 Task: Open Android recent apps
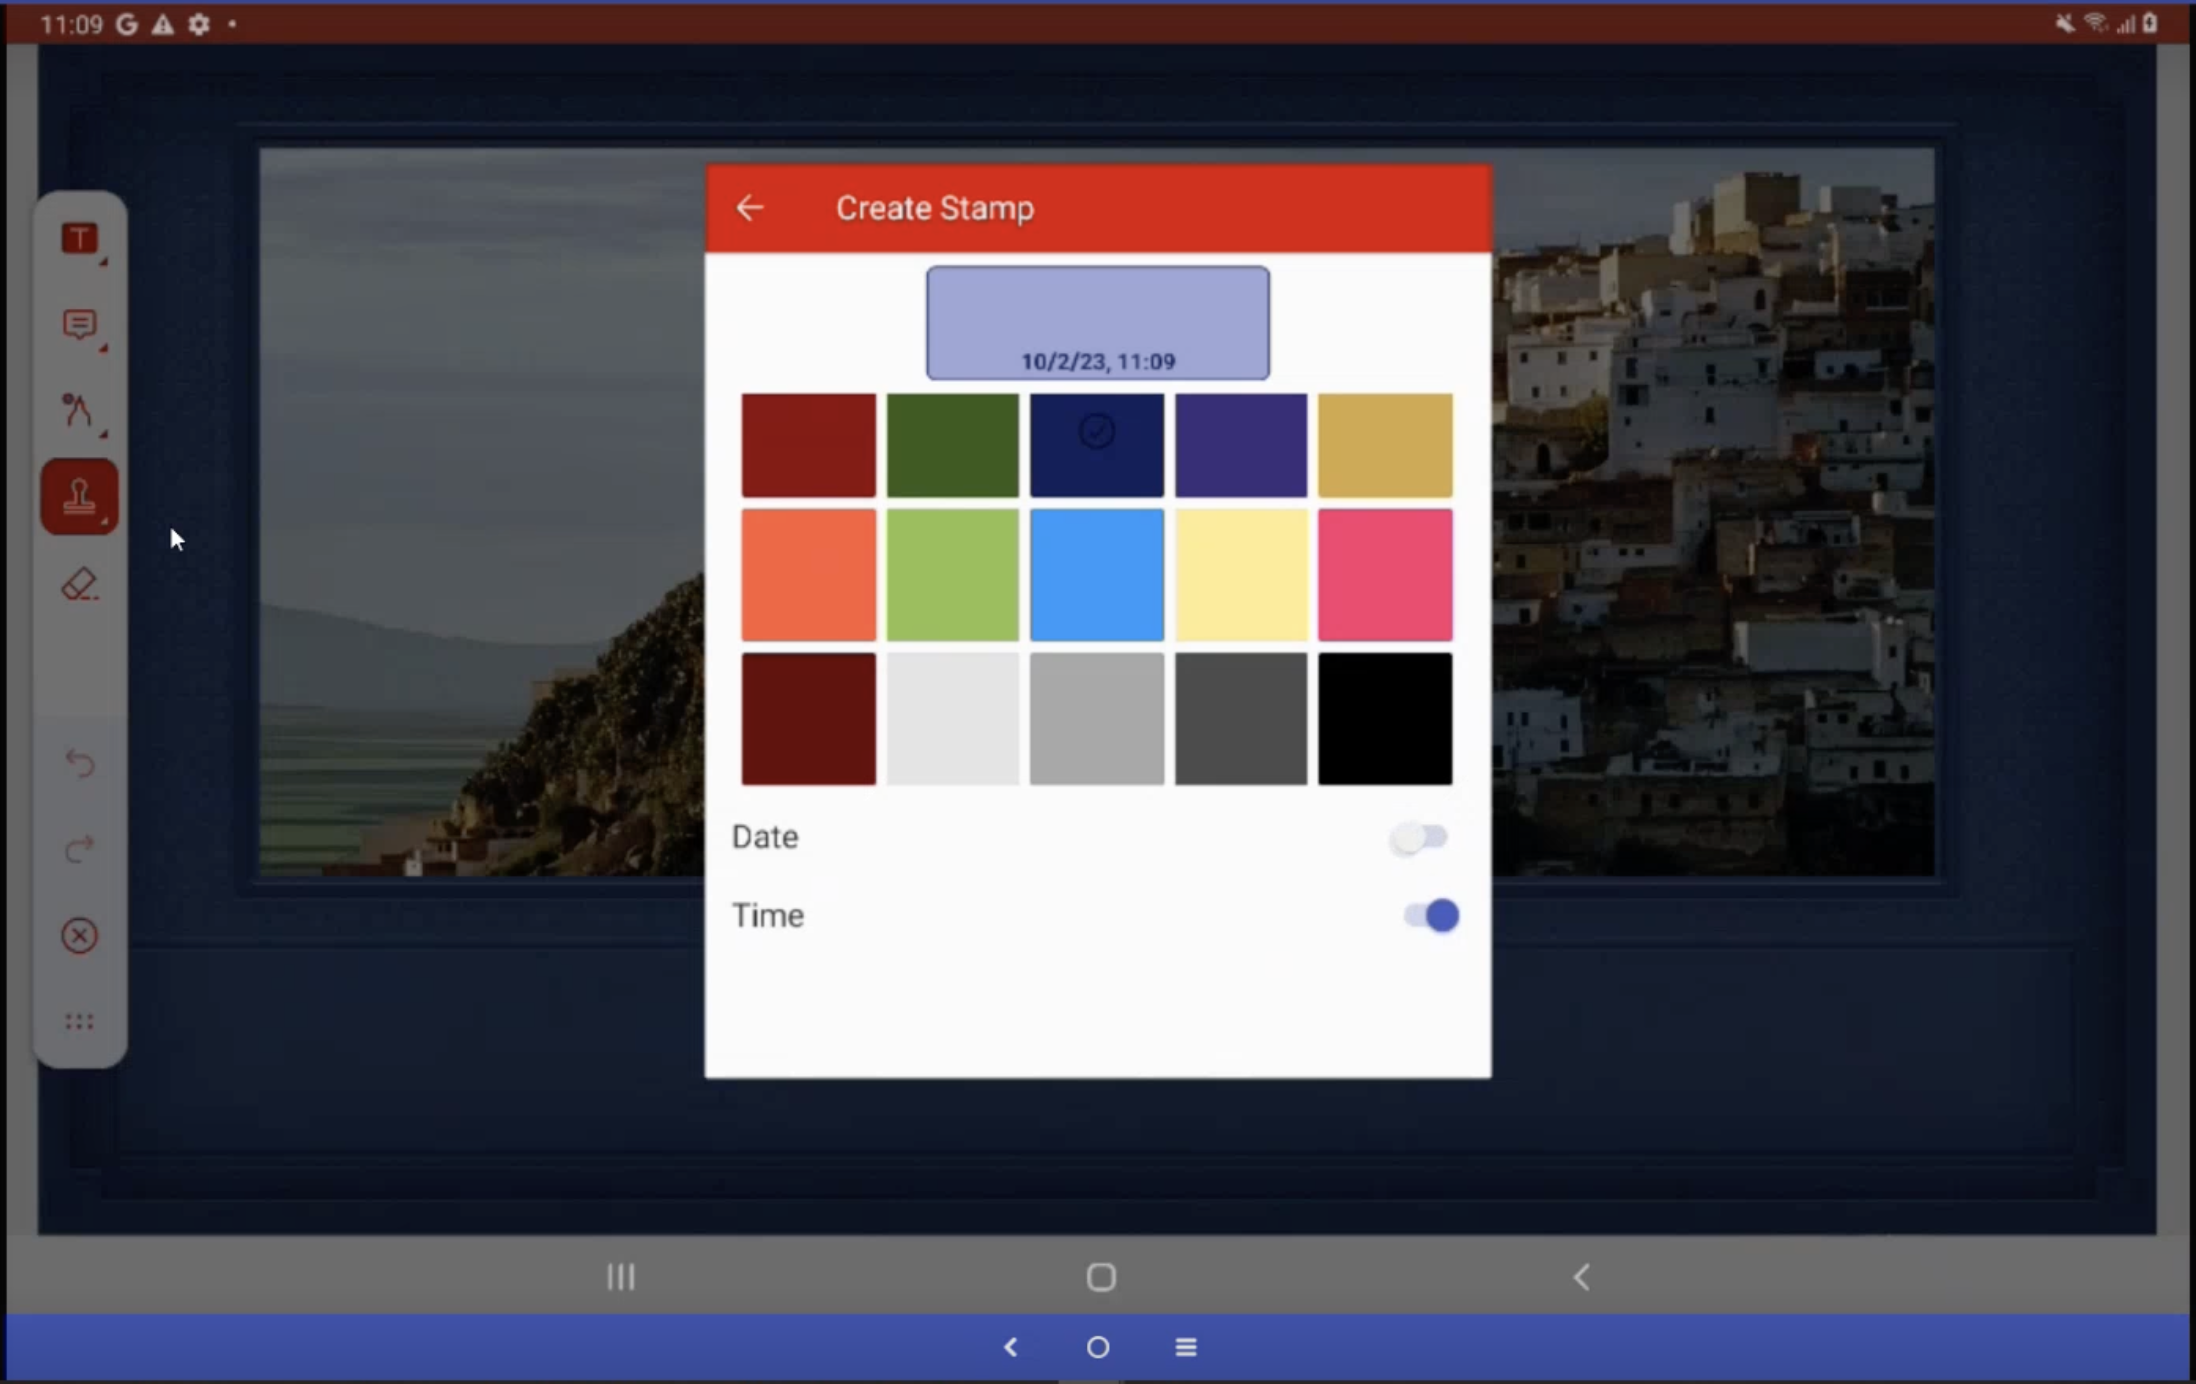click(x=621, y=1277)
